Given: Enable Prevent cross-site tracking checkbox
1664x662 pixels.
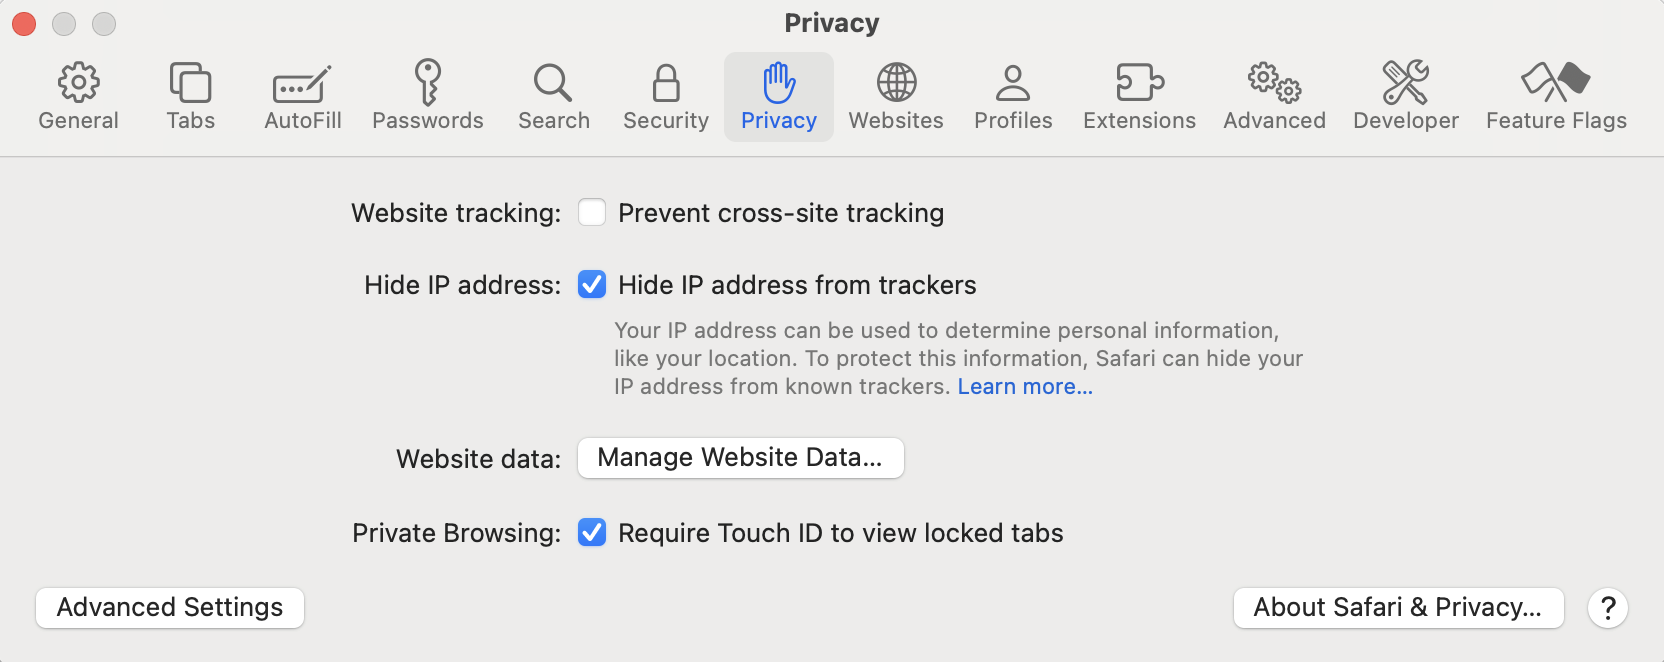Looking at the screenshot, I should point(592,212).
